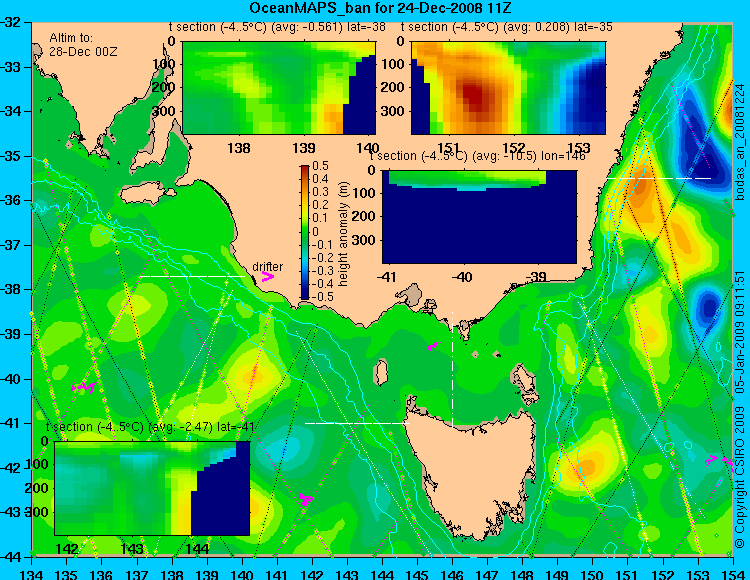Click the warm eddy near 140.5E, 40S
The height and width of the screenshot is (580, 750).
pos(254,375)
